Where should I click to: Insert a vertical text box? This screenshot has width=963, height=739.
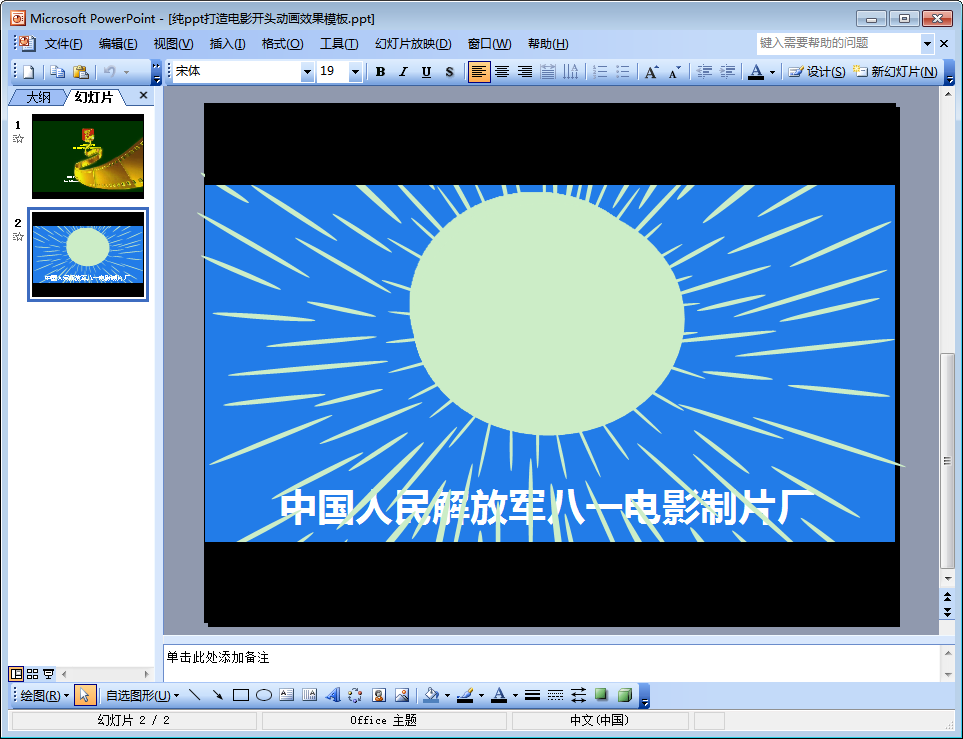point(310,695)
